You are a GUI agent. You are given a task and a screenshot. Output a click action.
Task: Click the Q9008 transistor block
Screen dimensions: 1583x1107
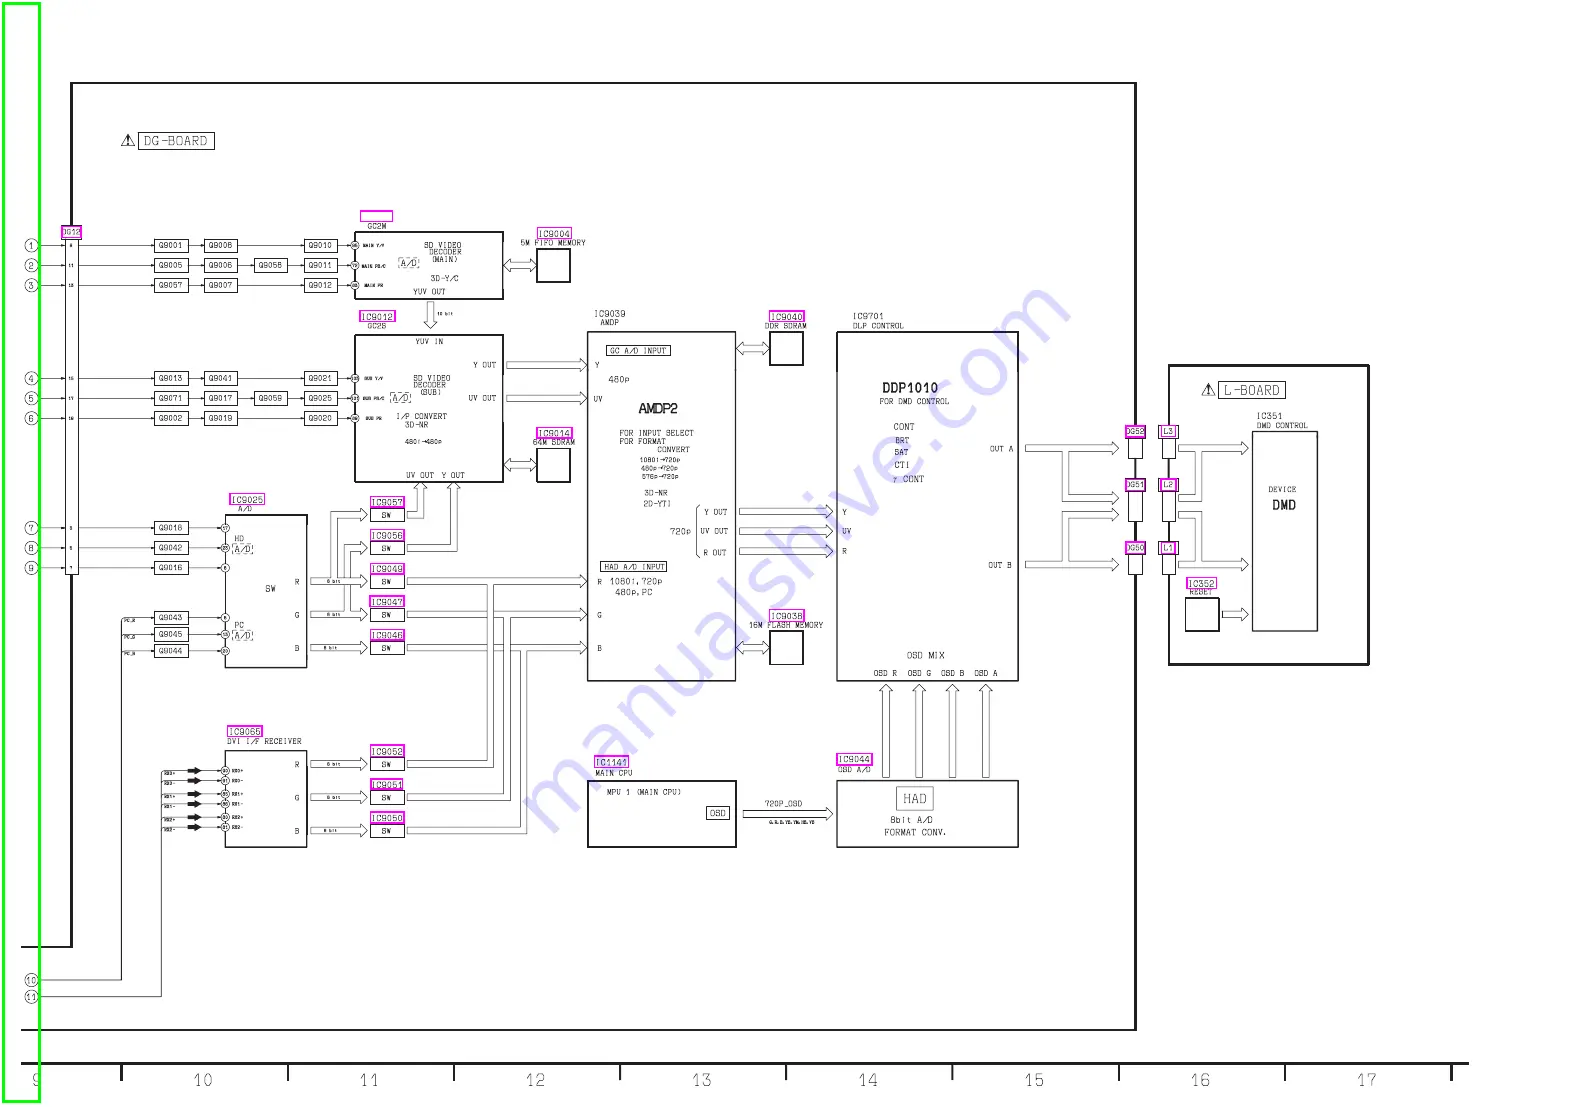click(221, 245)
